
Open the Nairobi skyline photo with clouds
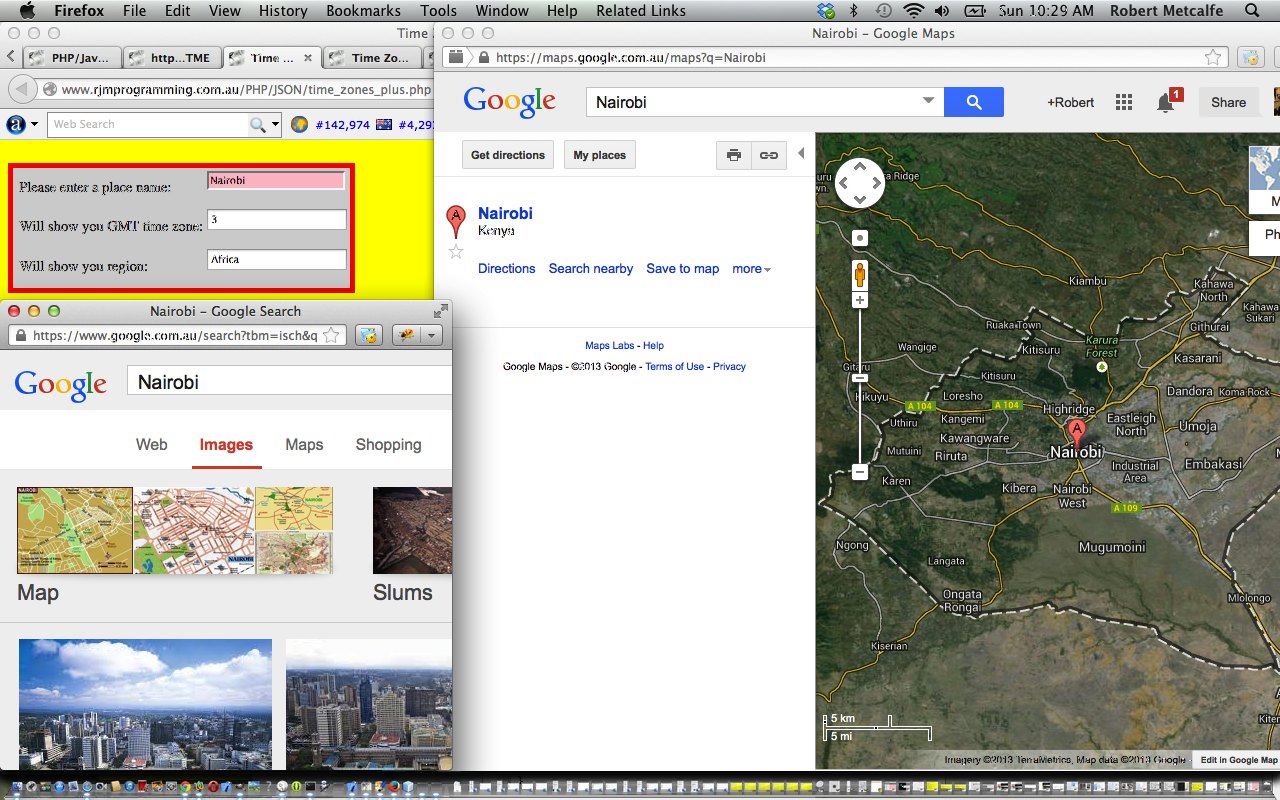(x=145, y=704)
